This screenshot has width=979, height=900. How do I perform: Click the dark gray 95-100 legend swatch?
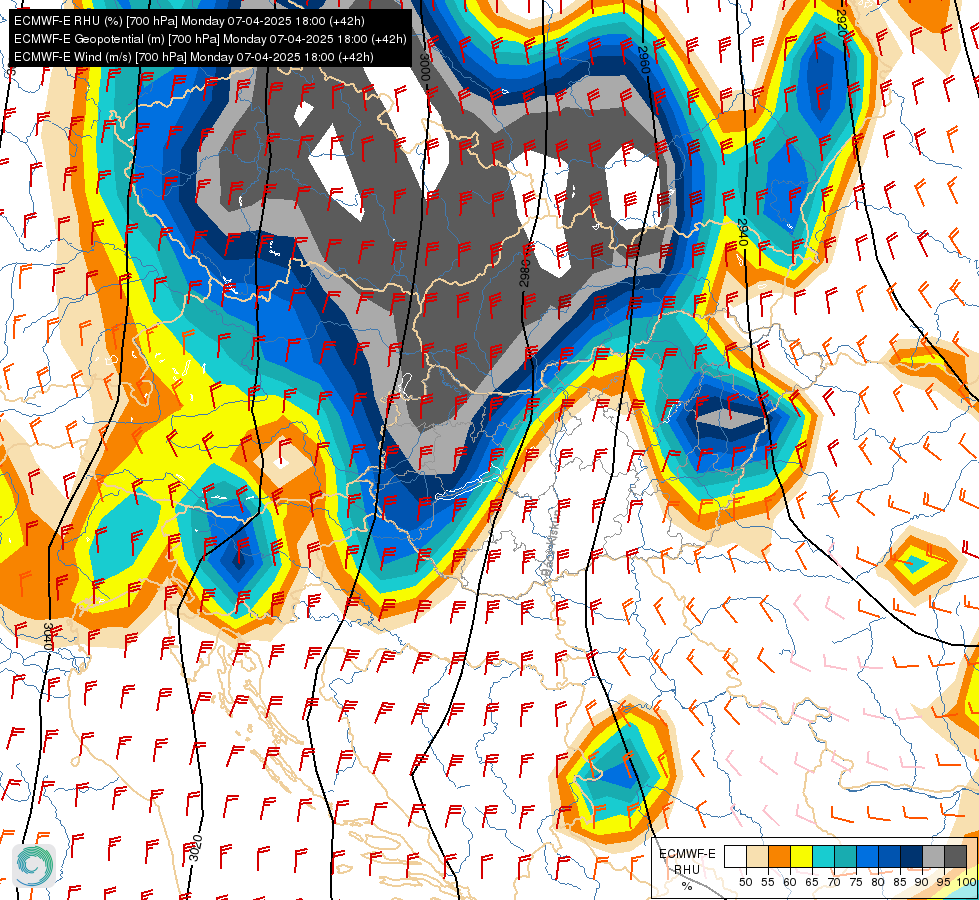click(955, 857)
